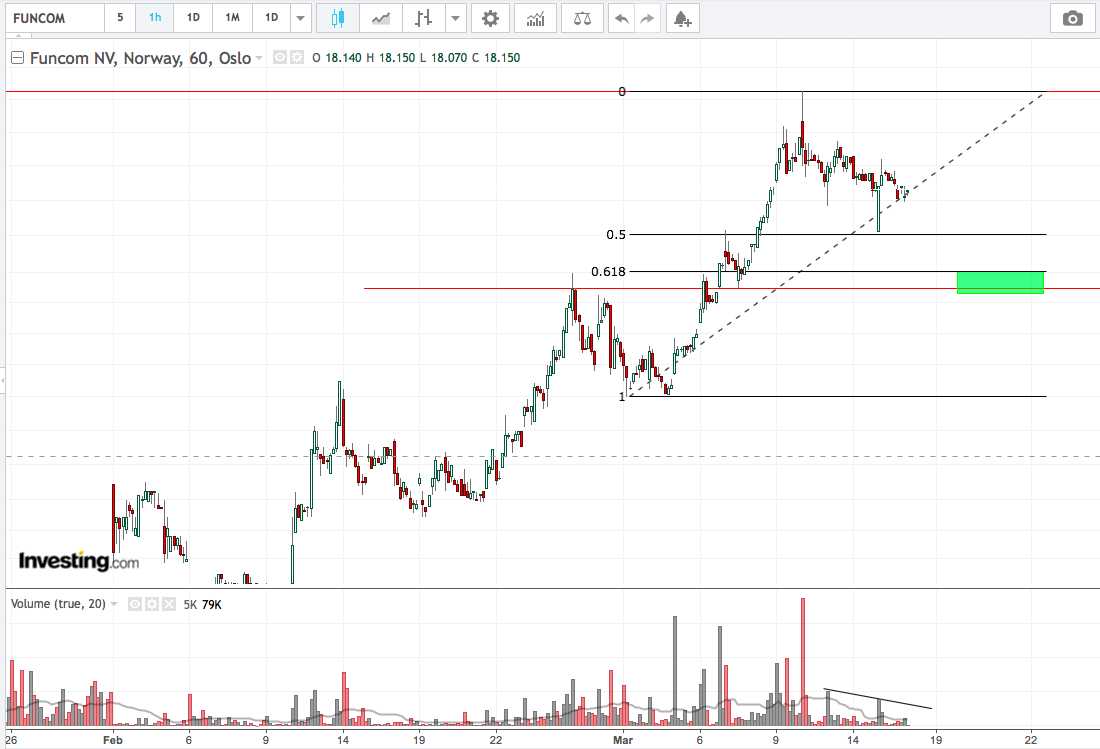
Task: Choose the bar chart style icon
Action: (x=423, y=18)
